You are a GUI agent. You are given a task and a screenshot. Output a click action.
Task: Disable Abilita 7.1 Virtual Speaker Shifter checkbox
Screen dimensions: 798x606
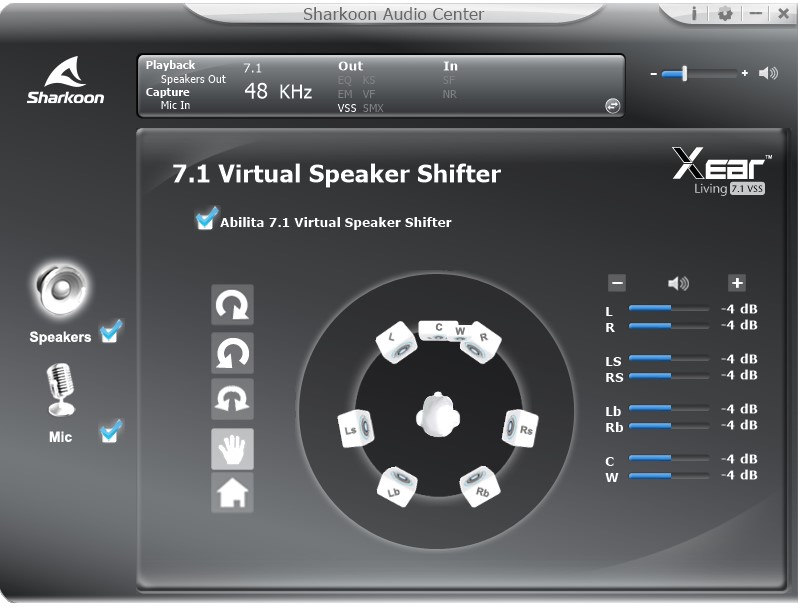click(206, 219)
